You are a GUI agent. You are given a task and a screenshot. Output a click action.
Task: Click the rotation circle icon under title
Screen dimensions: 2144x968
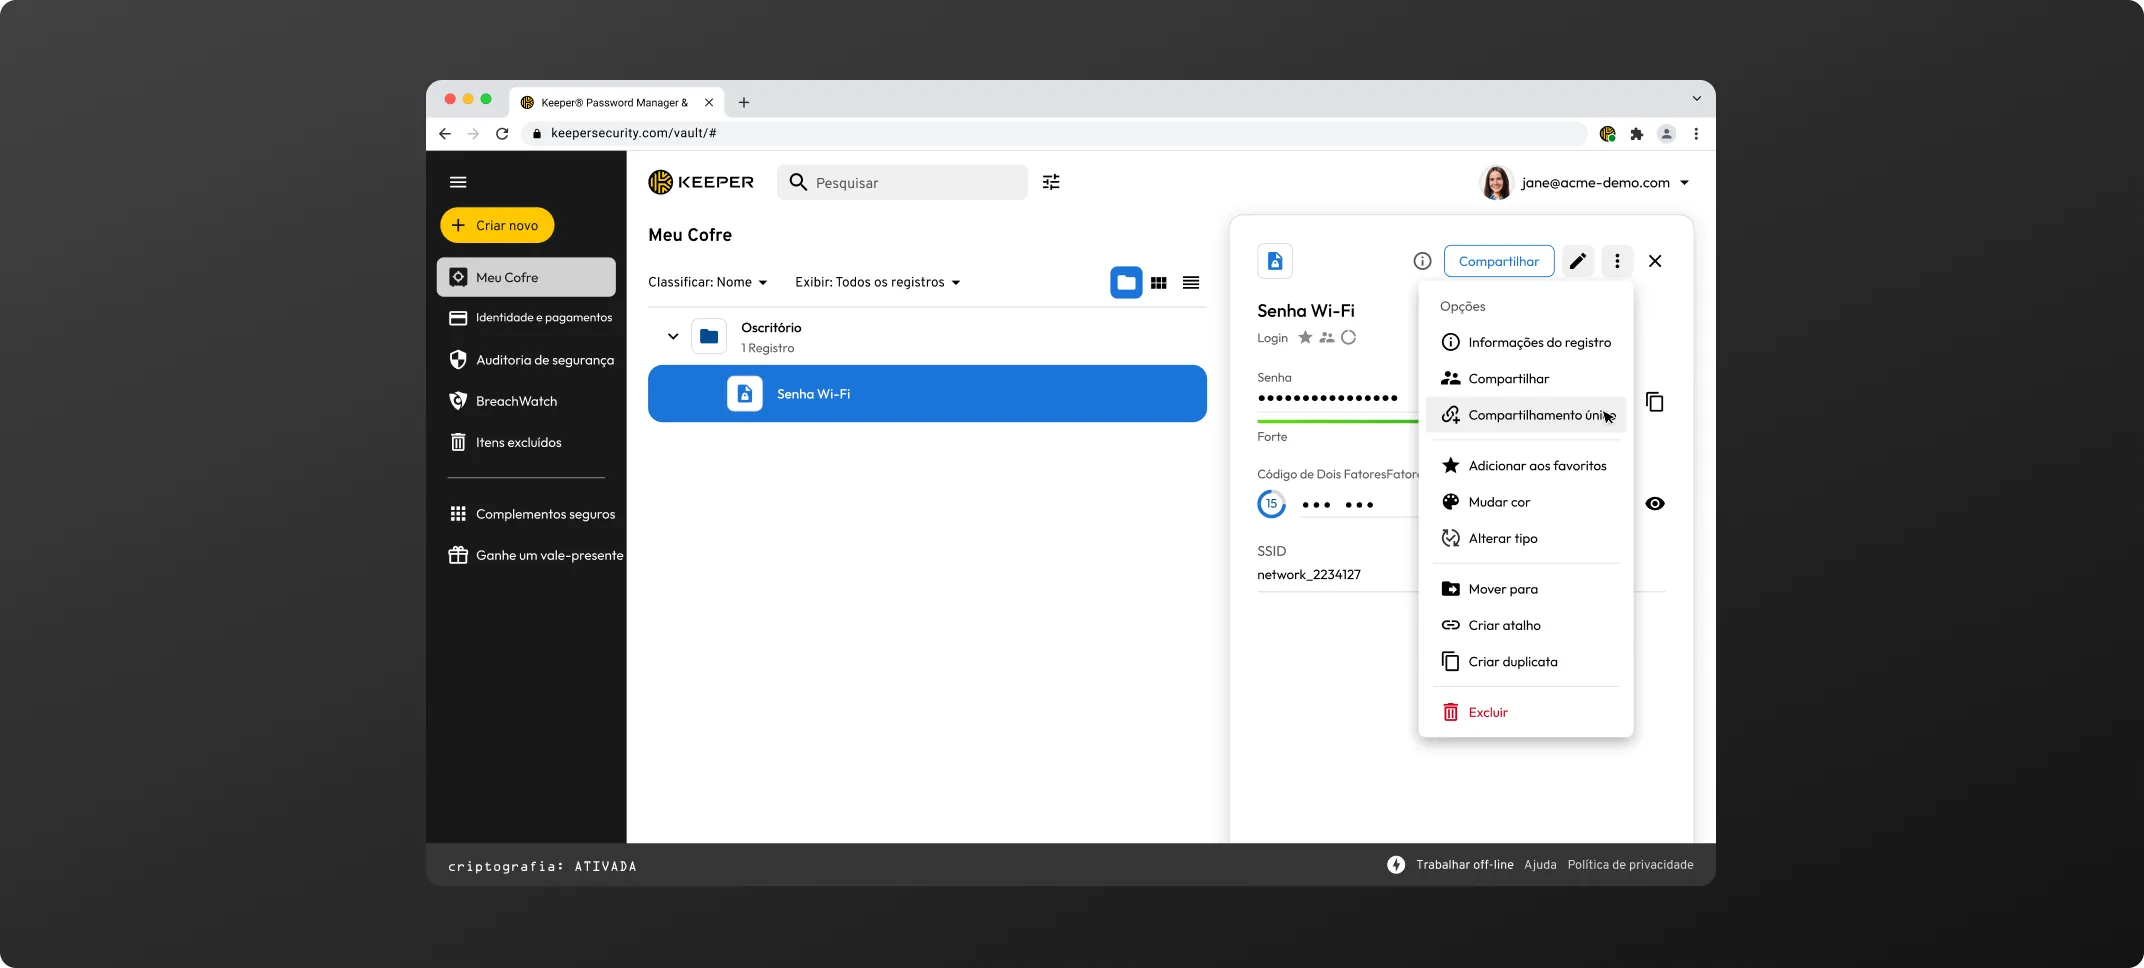(x=1348, y=338)
